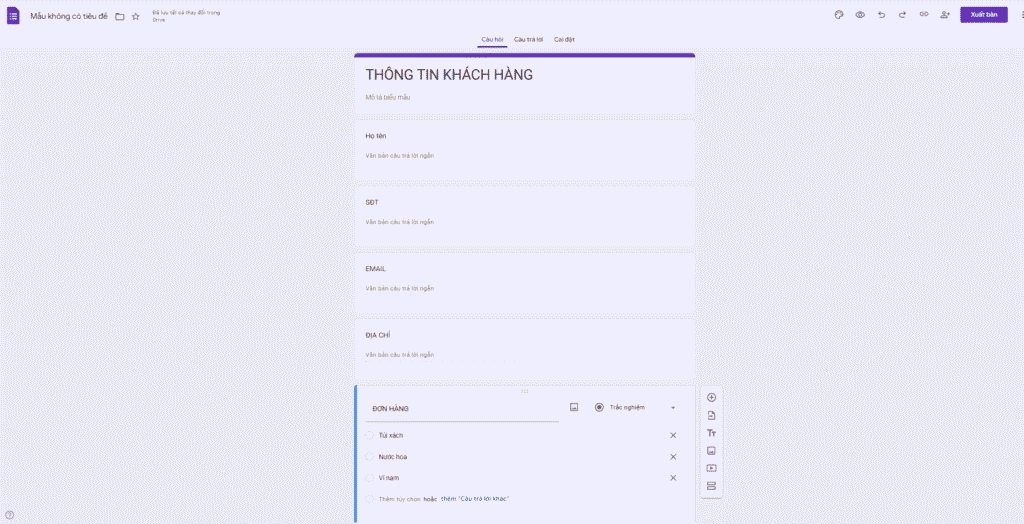Add a video from the sidebar
Image resolution: width=1024 pixels, height=524 pixels.
[712, 468]
